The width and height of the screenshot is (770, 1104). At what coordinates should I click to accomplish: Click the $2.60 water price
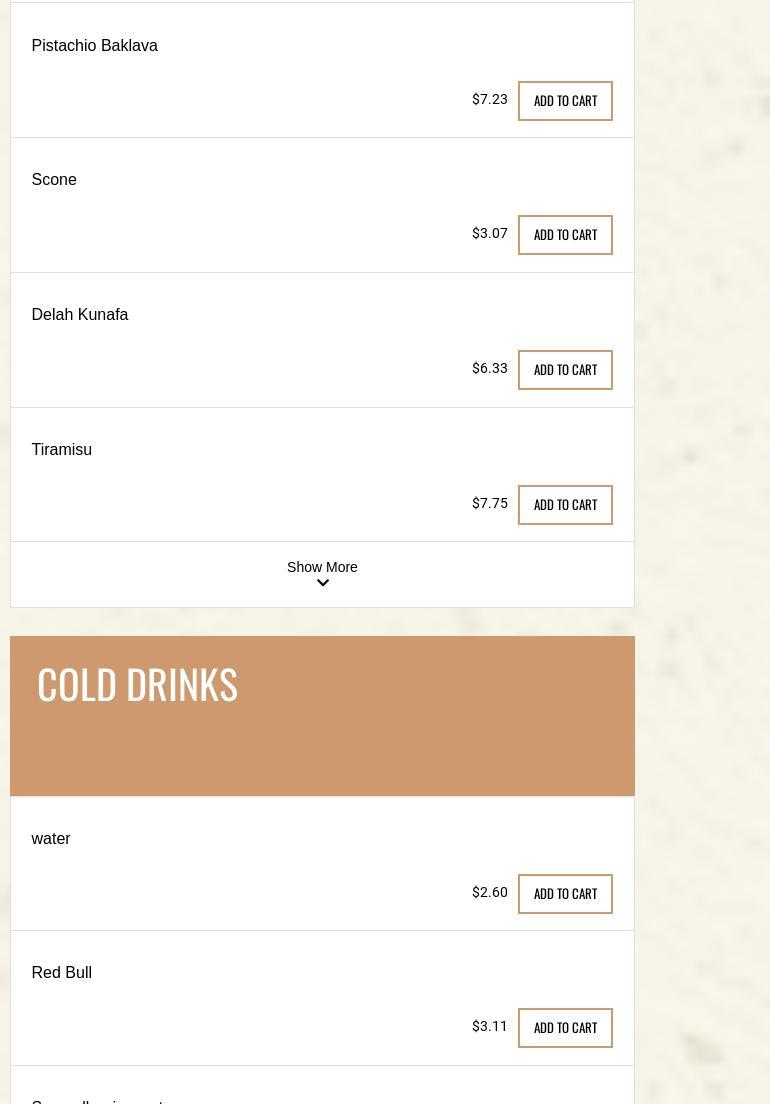[490, 893]
